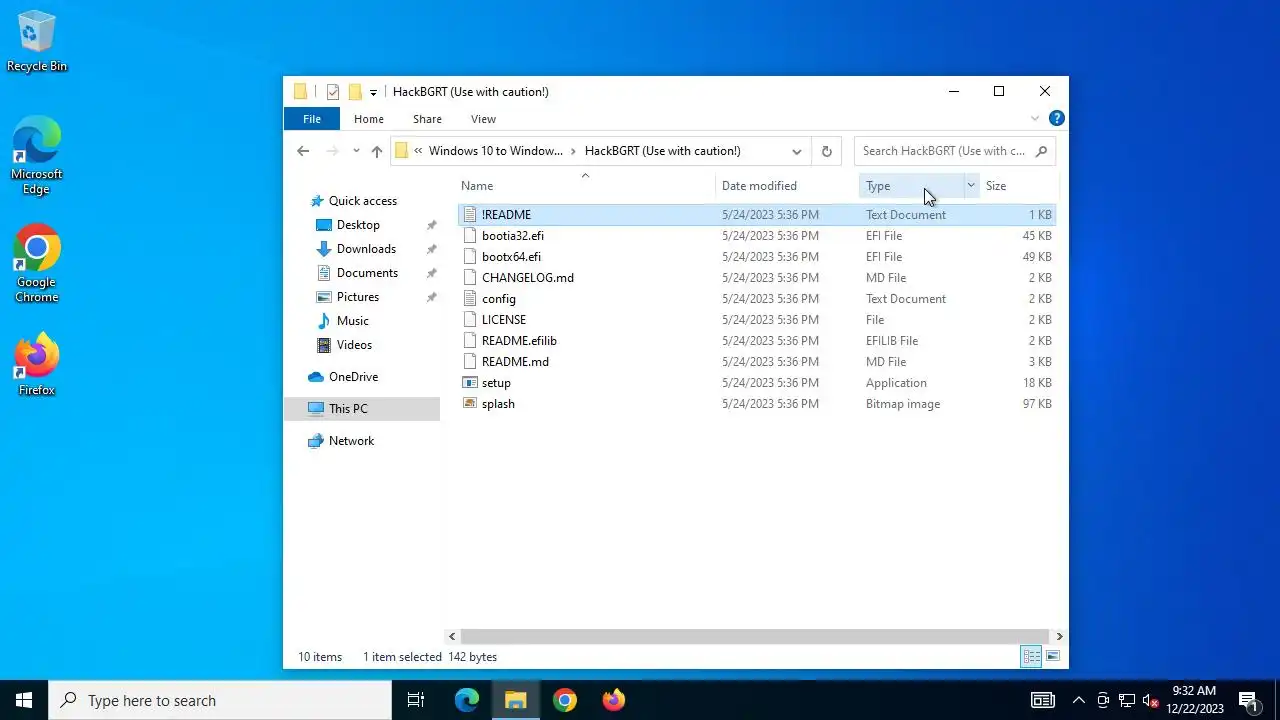1280x720 pixels.
Task: Click the New folder quick access icon
Action: tap(354, 92)
